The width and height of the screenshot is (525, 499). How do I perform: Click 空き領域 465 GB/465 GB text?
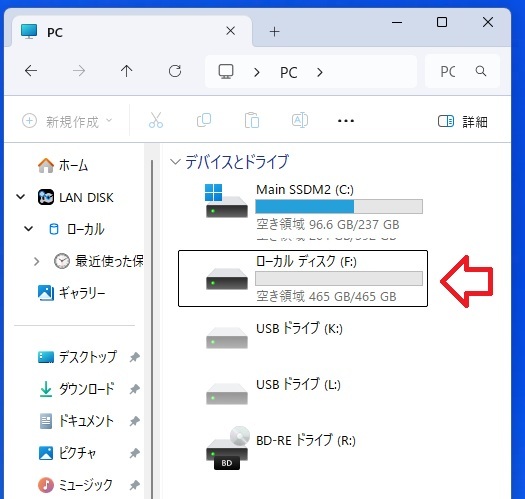pyautogui.click(x=326, y=296)
